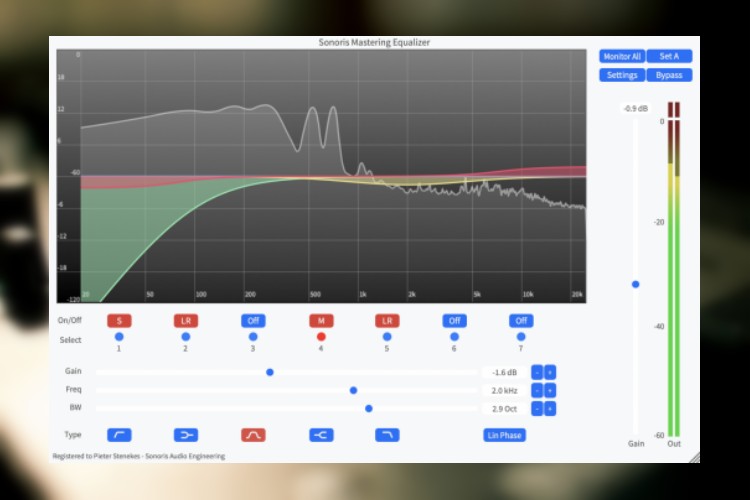Turn on band 7 Off button
Image resolution: width=750 pixels, height=500 pixels.
(521, 321)
